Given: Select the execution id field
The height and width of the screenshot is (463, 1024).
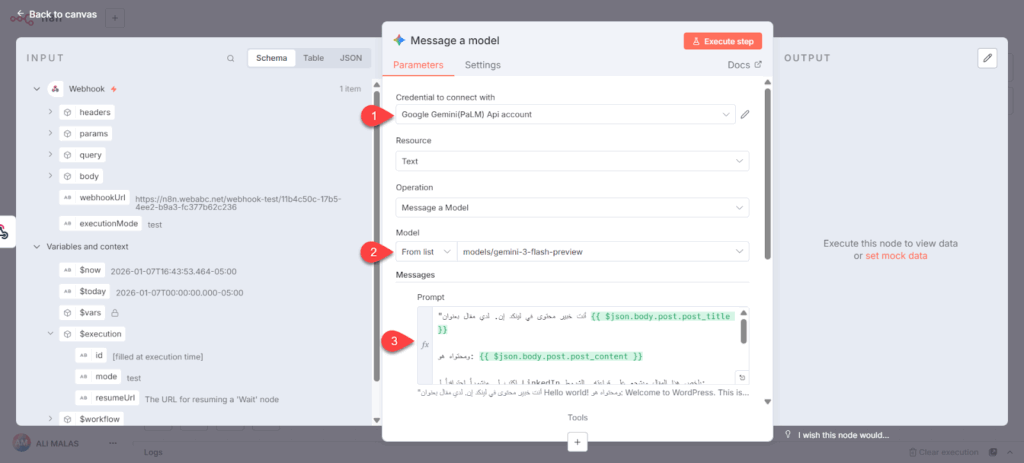Looking at the screenshot, I should pos(91,356).
